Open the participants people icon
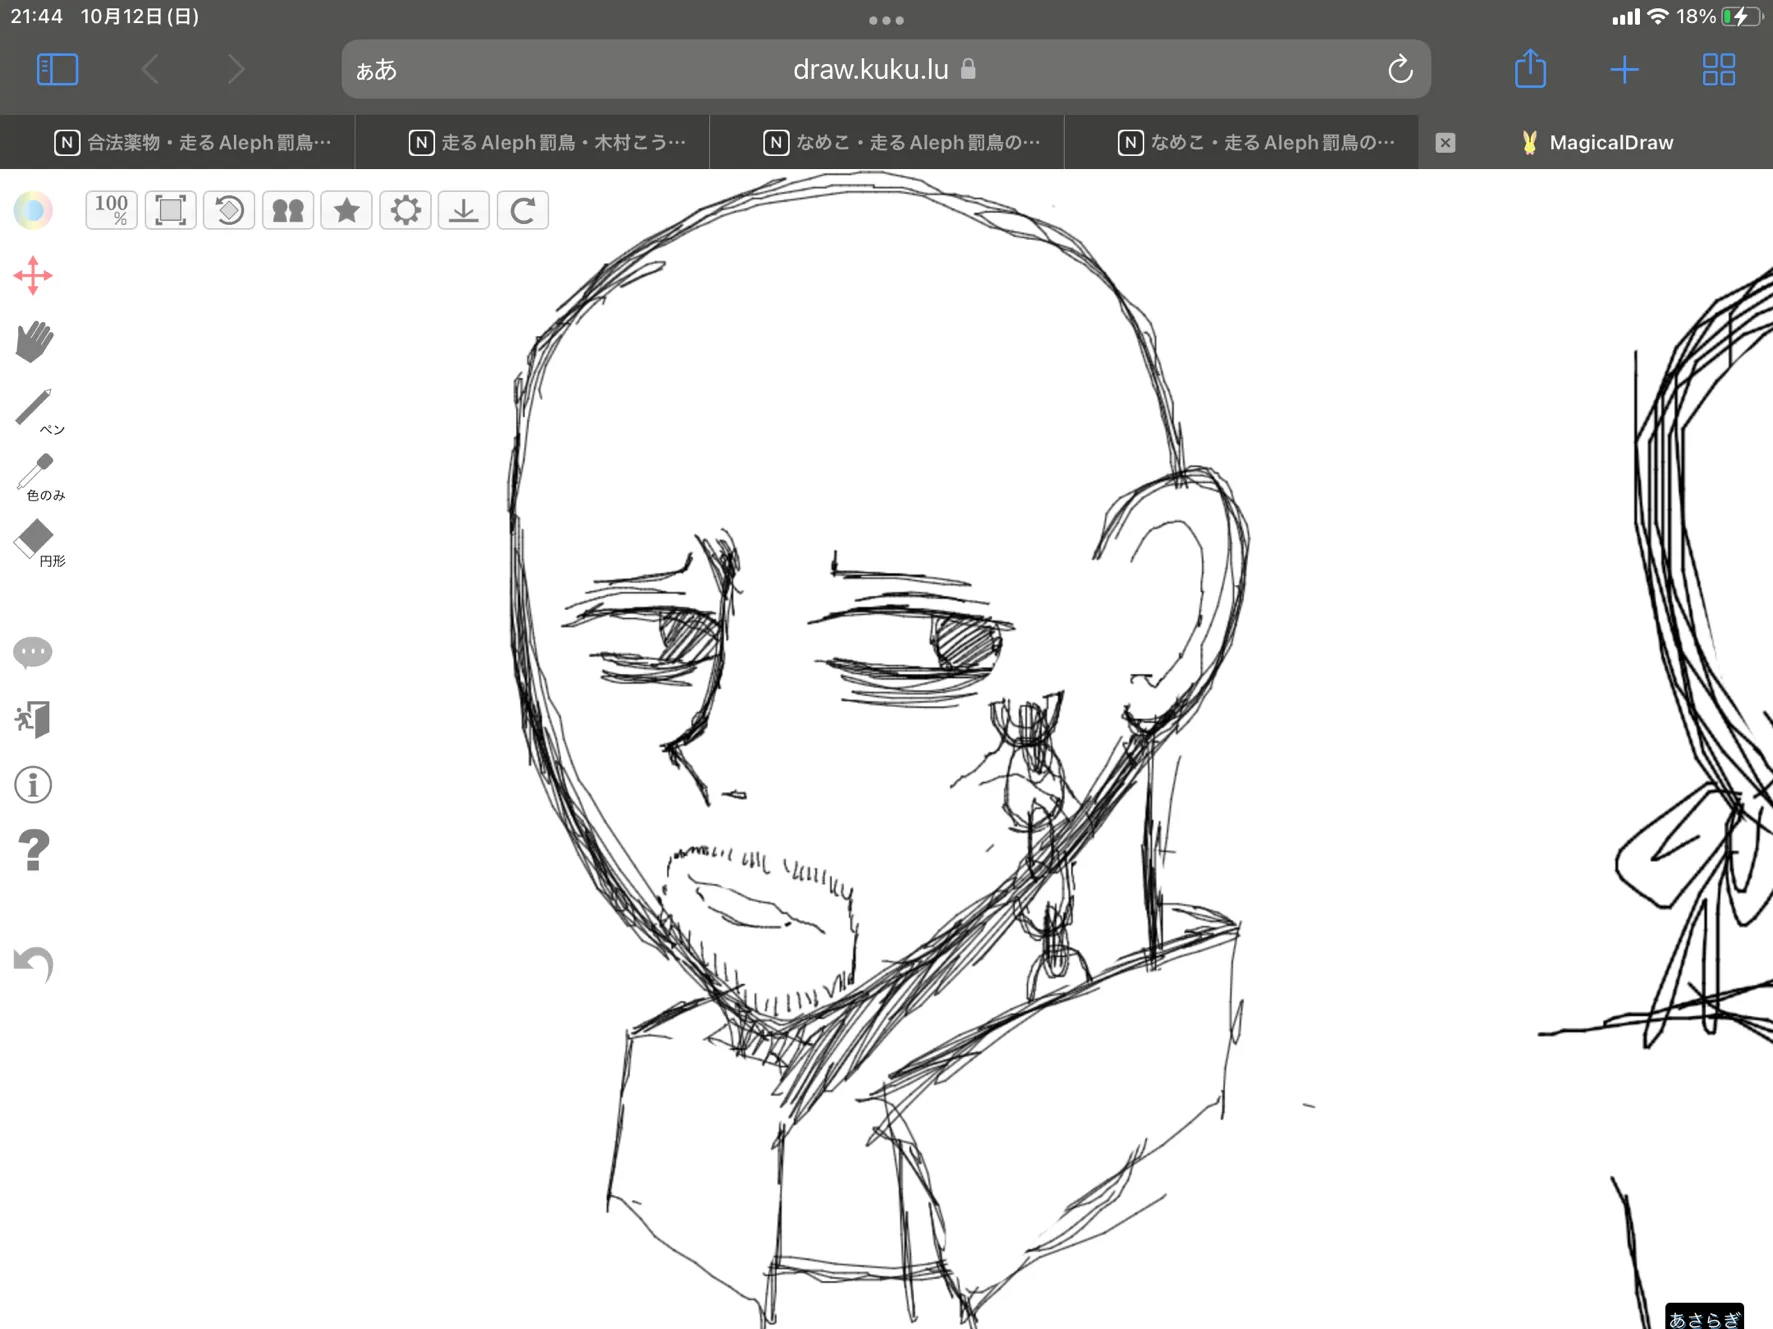 click(x=288, y=210)
